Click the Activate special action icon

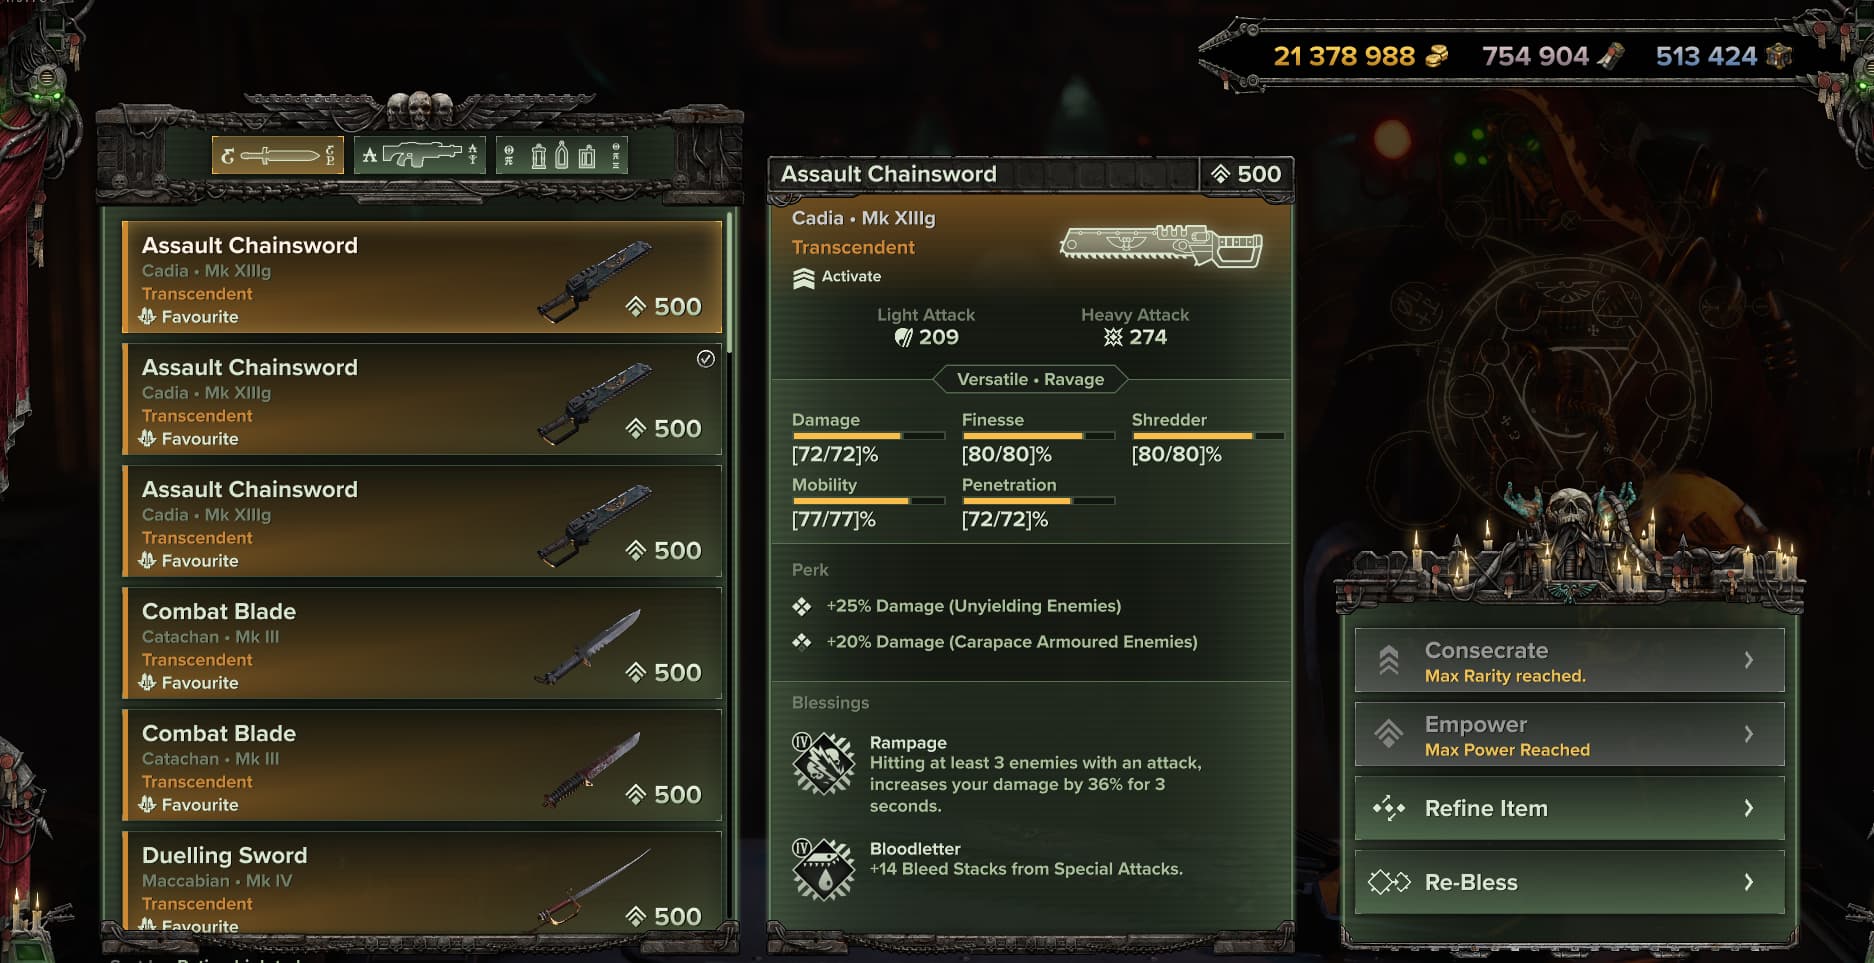(803, 278)
